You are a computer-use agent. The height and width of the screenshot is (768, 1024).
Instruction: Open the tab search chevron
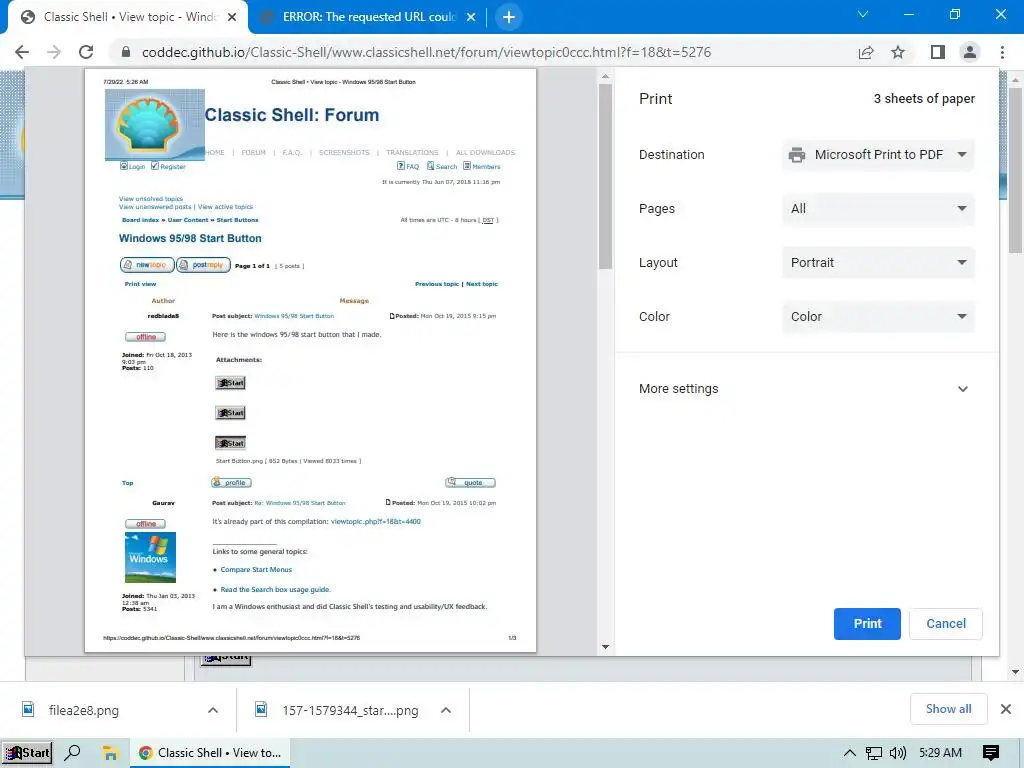[x=863, y=14]
